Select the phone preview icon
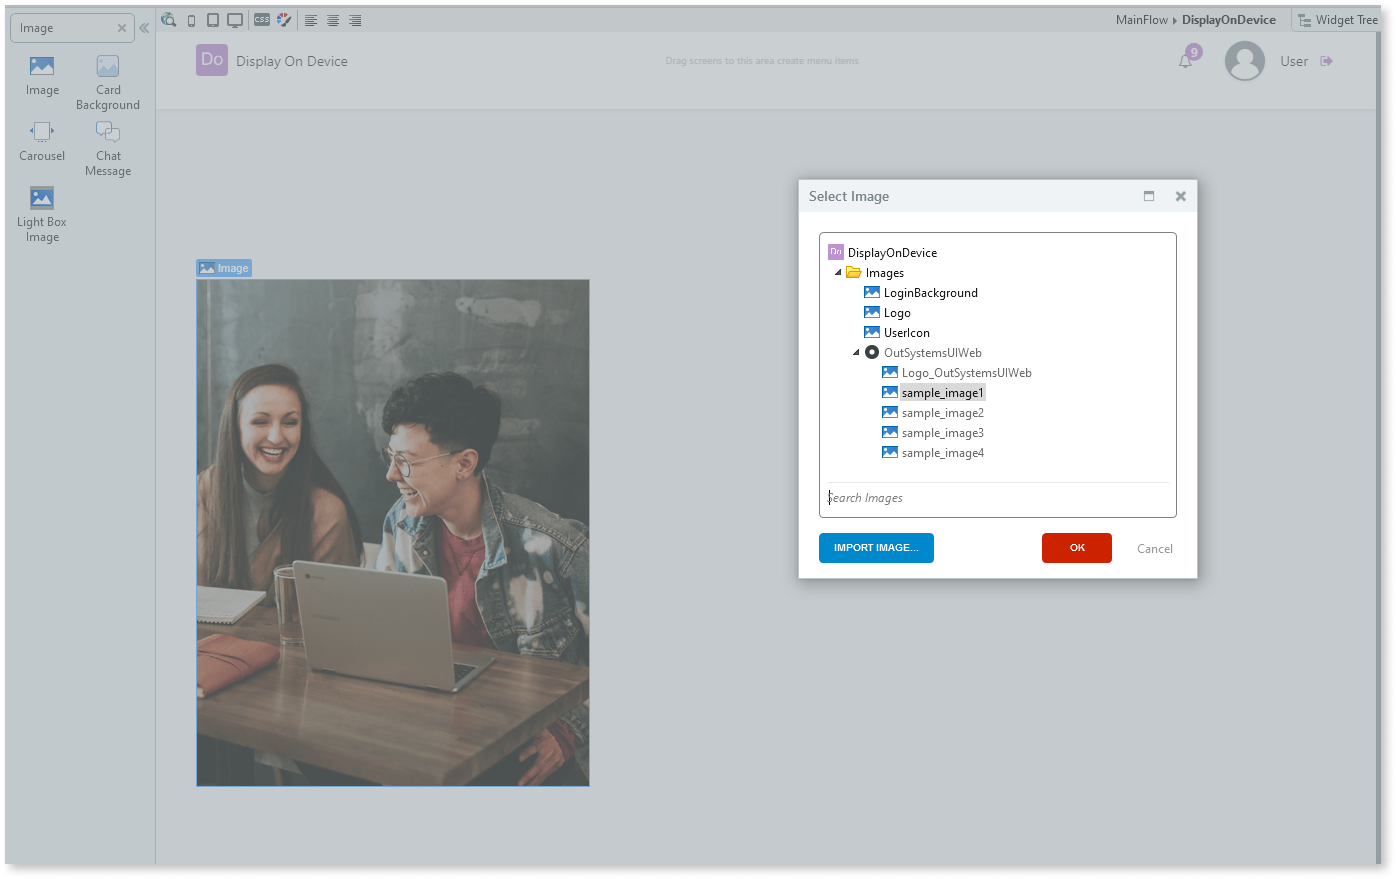This screenshot has height=879, width=1396. [x=191, y=19]
